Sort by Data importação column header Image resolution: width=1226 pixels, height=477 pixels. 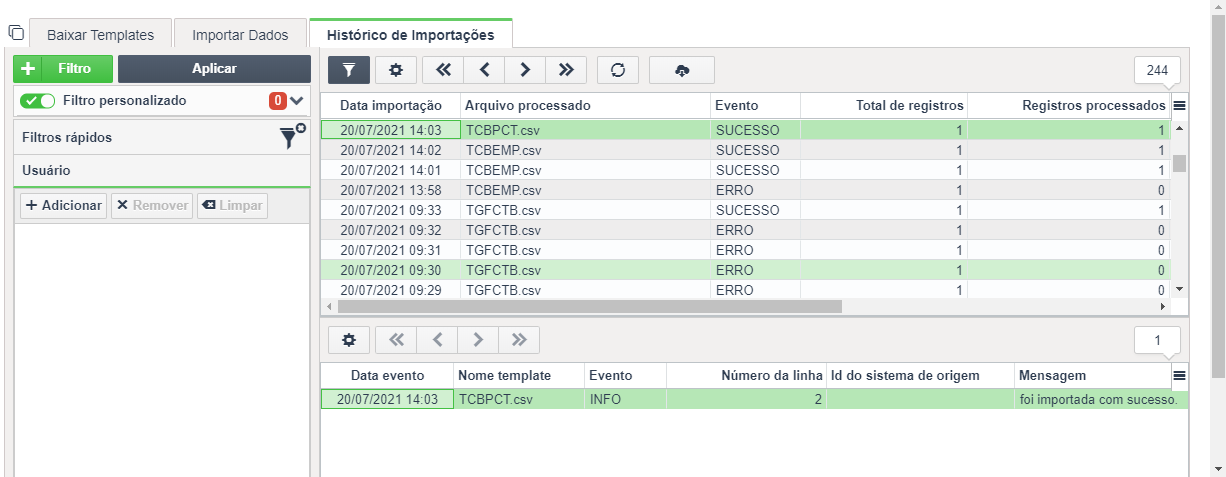(390, 105)
